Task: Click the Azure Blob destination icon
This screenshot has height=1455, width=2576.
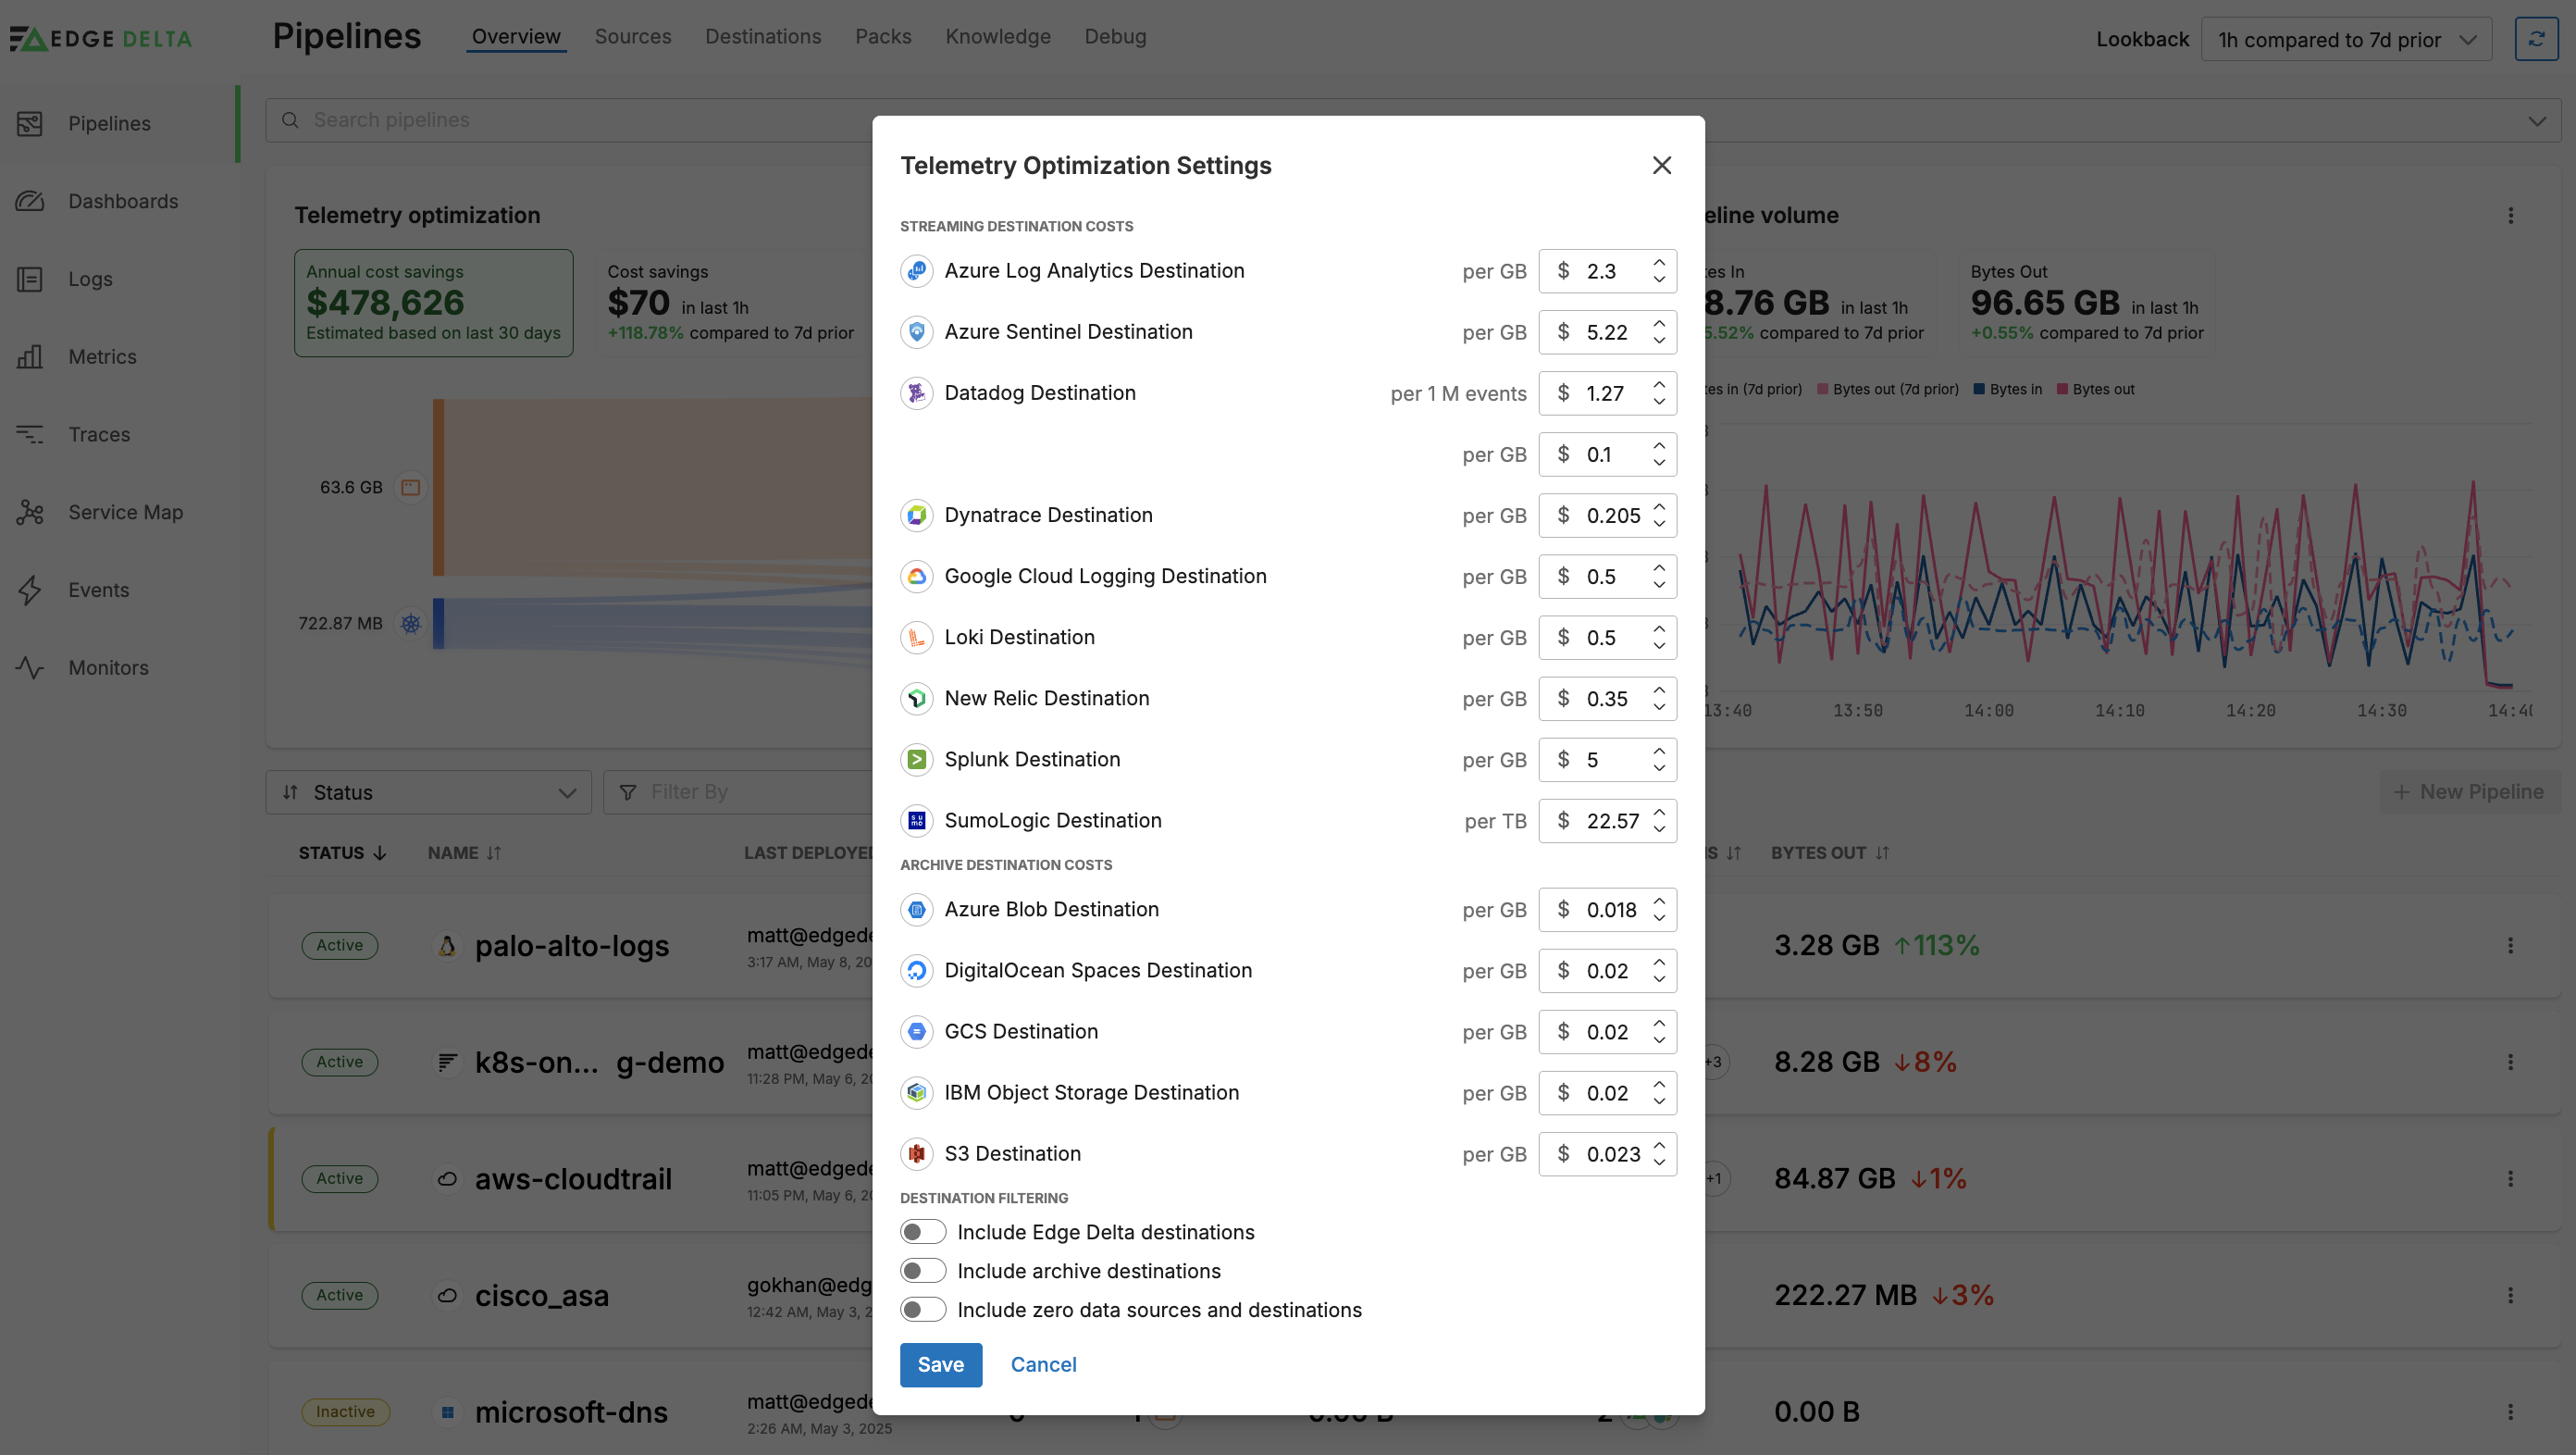Action: pyautogui.click(x=916, y=909)
